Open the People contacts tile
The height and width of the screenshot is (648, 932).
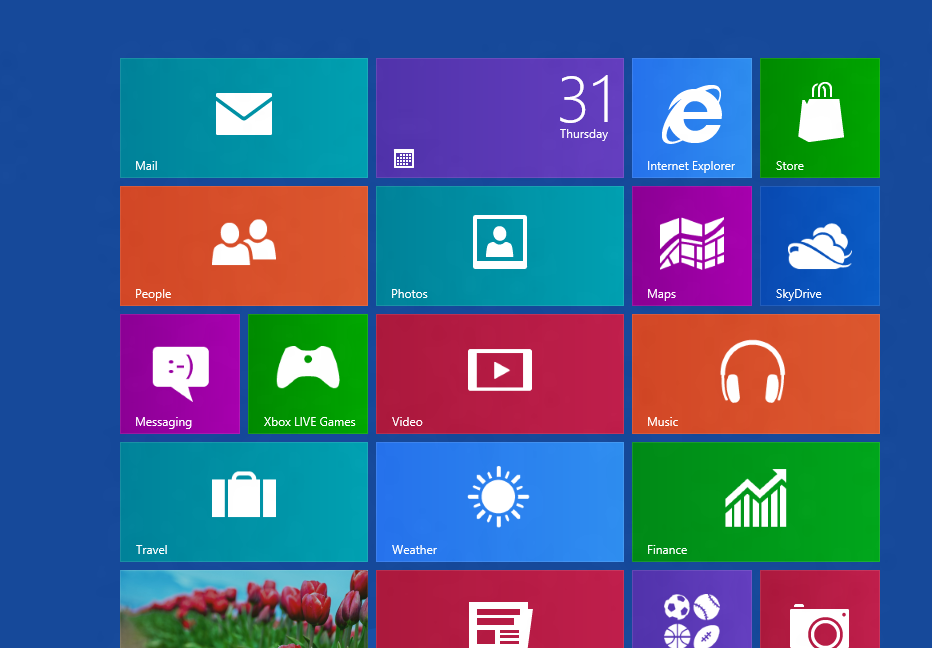pos(244,245)
